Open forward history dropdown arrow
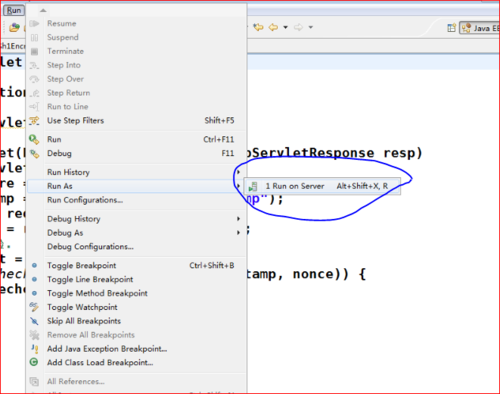 pos(311,27)
